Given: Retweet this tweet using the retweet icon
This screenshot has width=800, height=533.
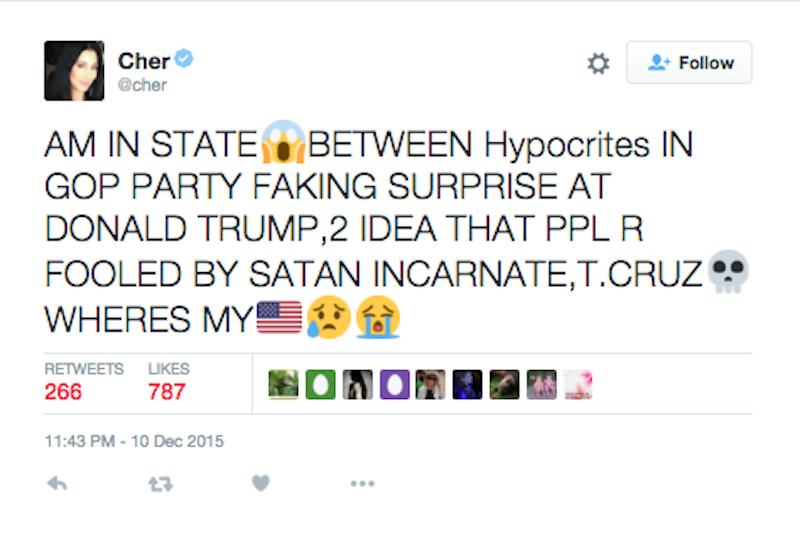Looking at the screenshot, I should (x=158, y=483).
